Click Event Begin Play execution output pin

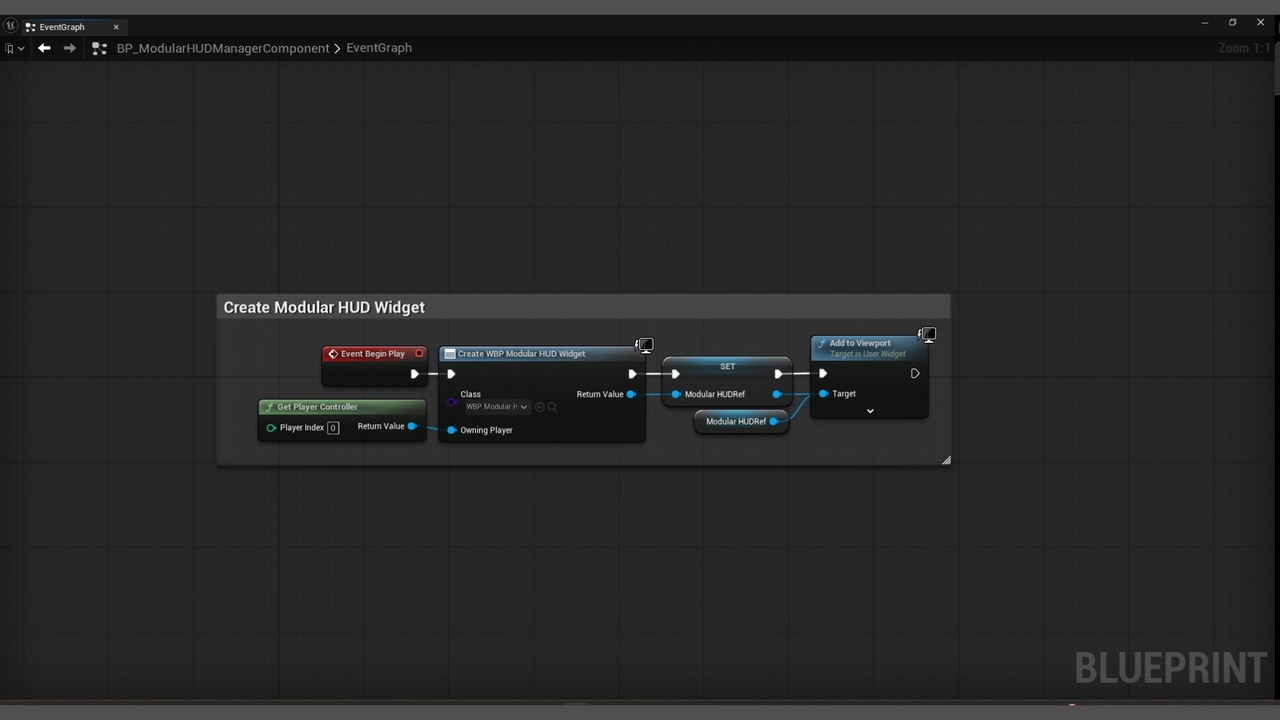(x=414, y=374)
